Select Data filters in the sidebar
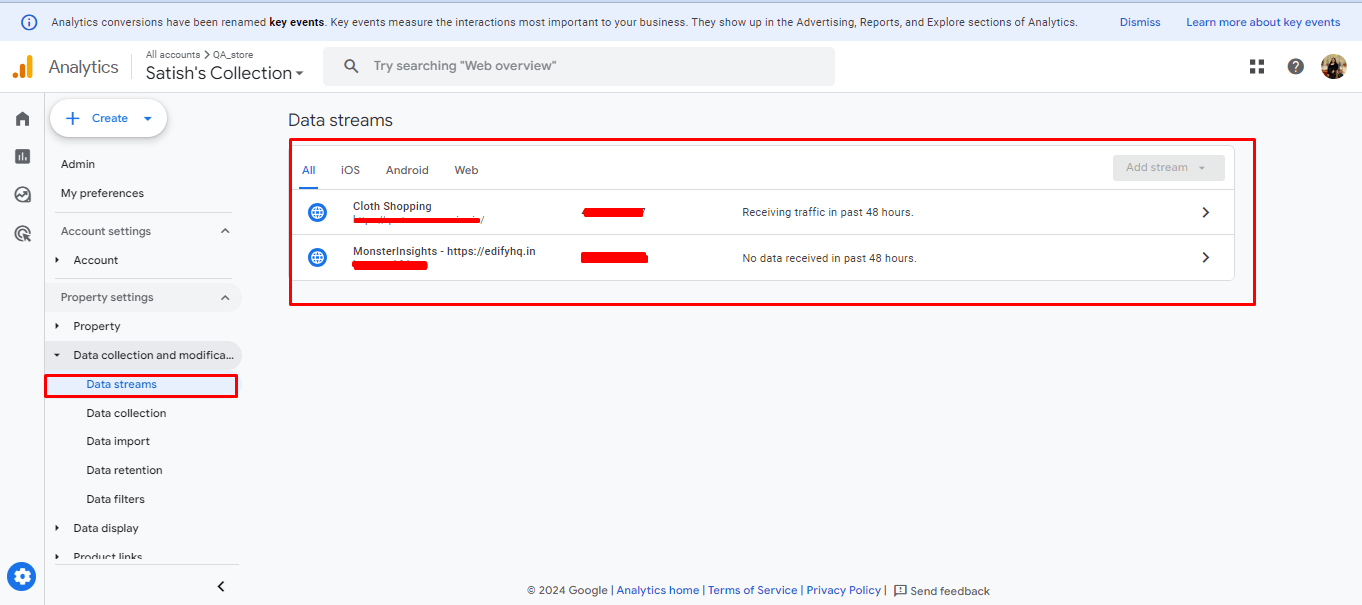This screenshot has height=605, width=1362. pos(115,499)
